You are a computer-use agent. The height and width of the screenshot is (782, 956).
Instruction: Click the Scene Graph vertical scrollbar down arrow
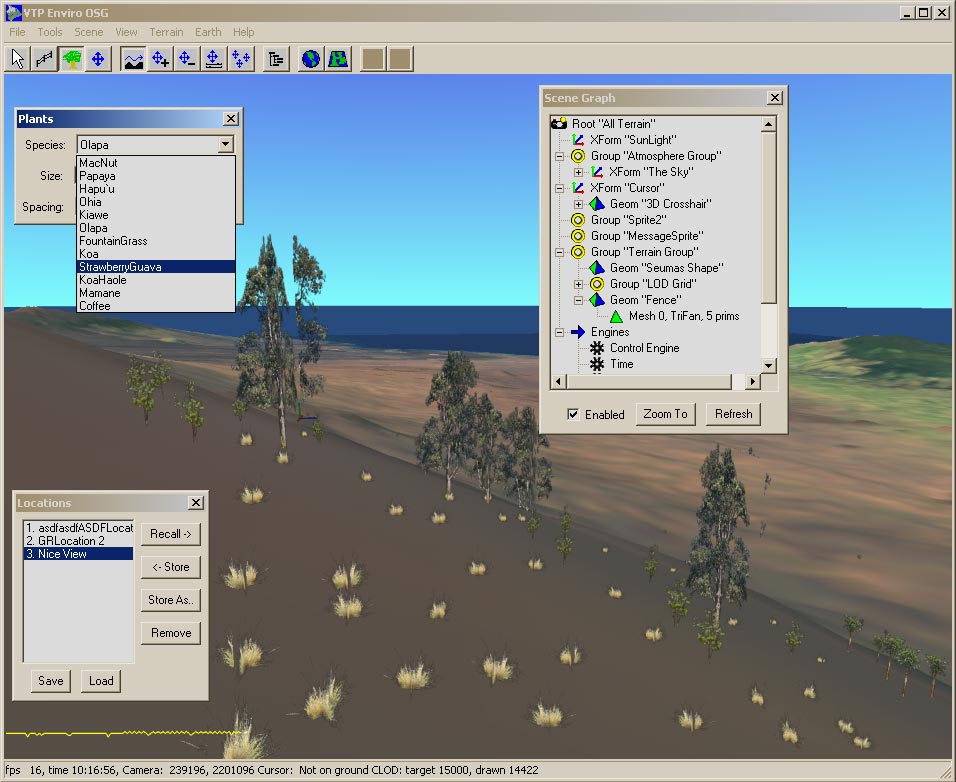click(x=768, y=366)
